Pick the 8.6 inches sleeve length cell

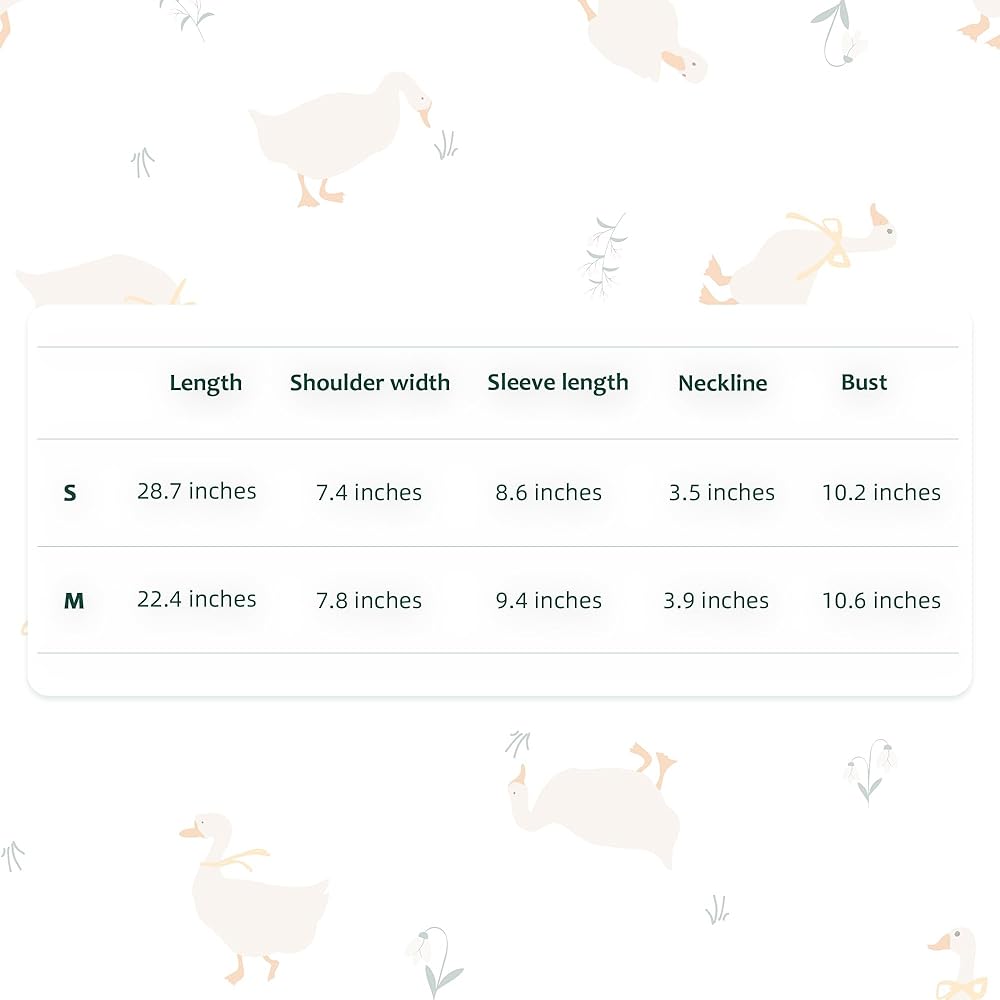549,492
